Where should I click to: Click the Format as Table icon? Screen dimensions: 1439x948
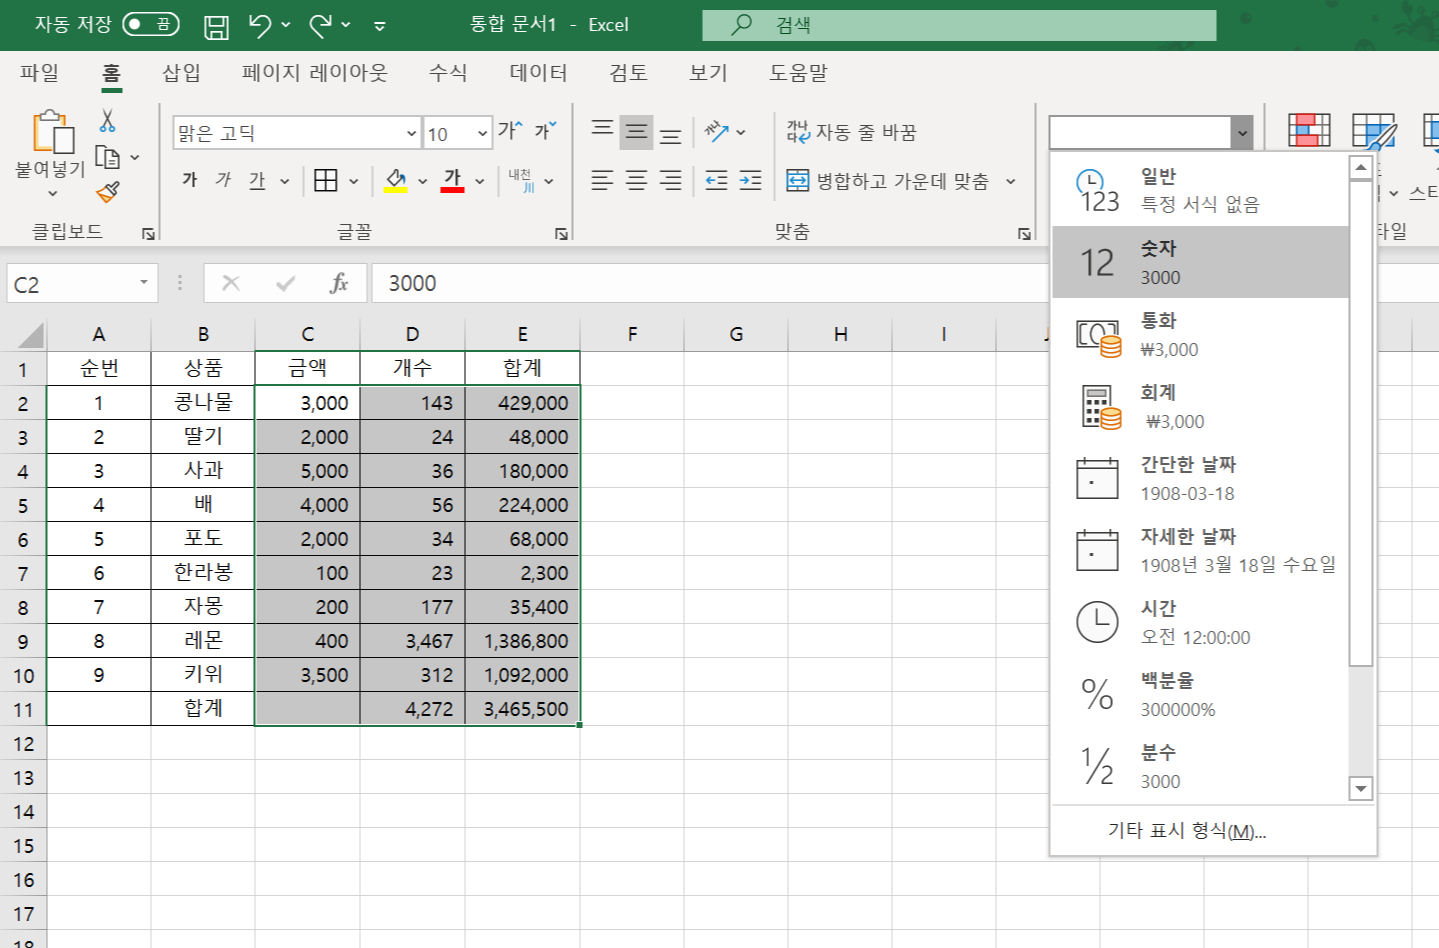click(1374, 130)
